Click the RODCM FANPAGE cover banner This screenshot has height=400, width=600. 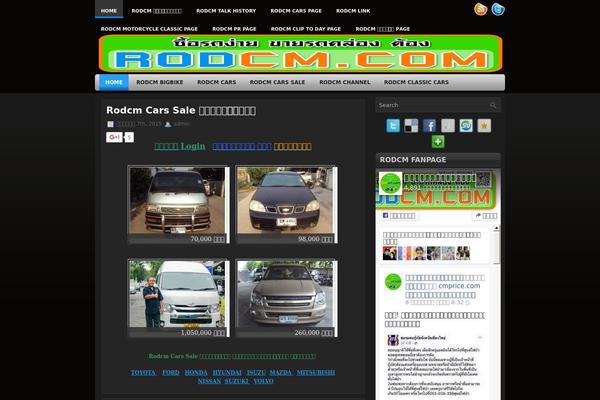point(438,189)
